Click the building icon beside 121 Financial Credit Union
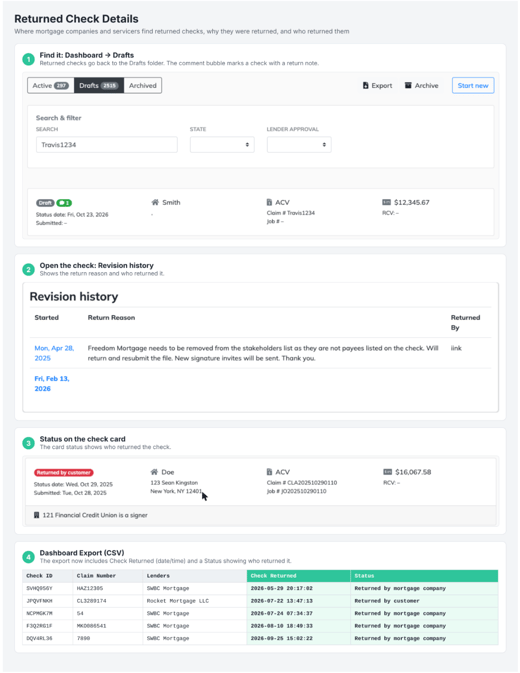 pyautogui.click(x=36, y=515)
